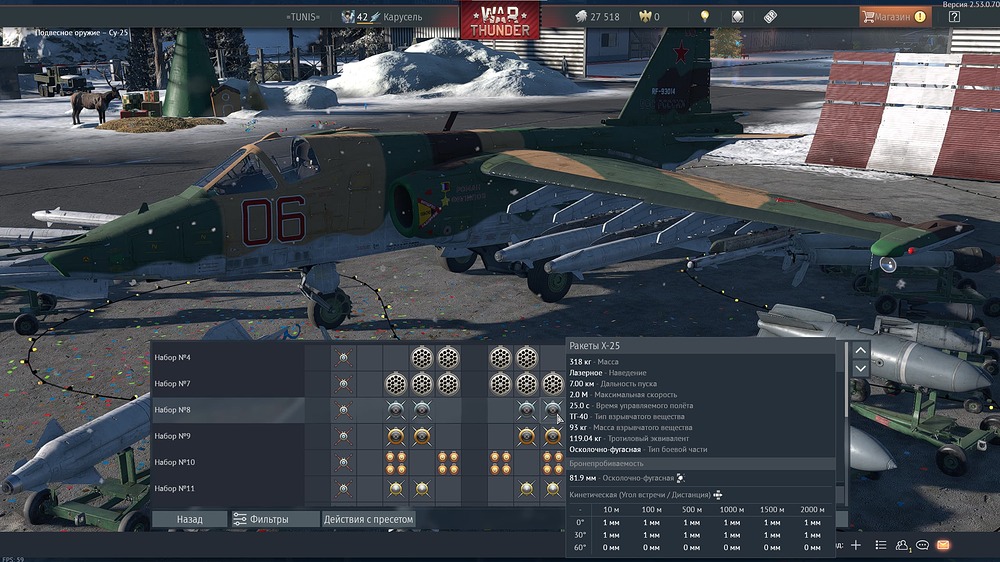Click the plus icon in bottom bar
Viewport: 1000px width, 562px height.
pyautogui.click(x=856, y=545)
